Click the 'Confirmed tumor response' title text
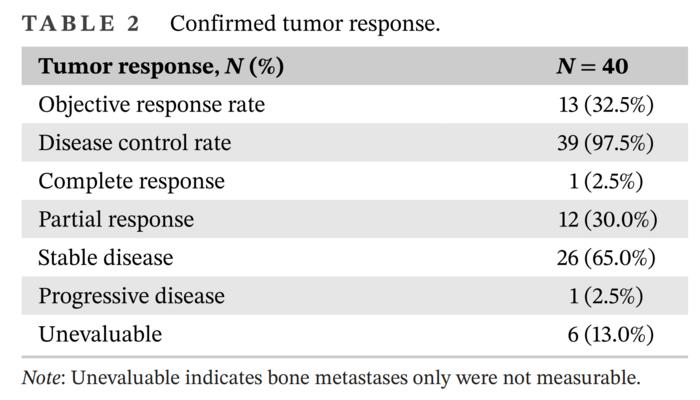Viewport: 700px width, 400px height. [305, 23]
